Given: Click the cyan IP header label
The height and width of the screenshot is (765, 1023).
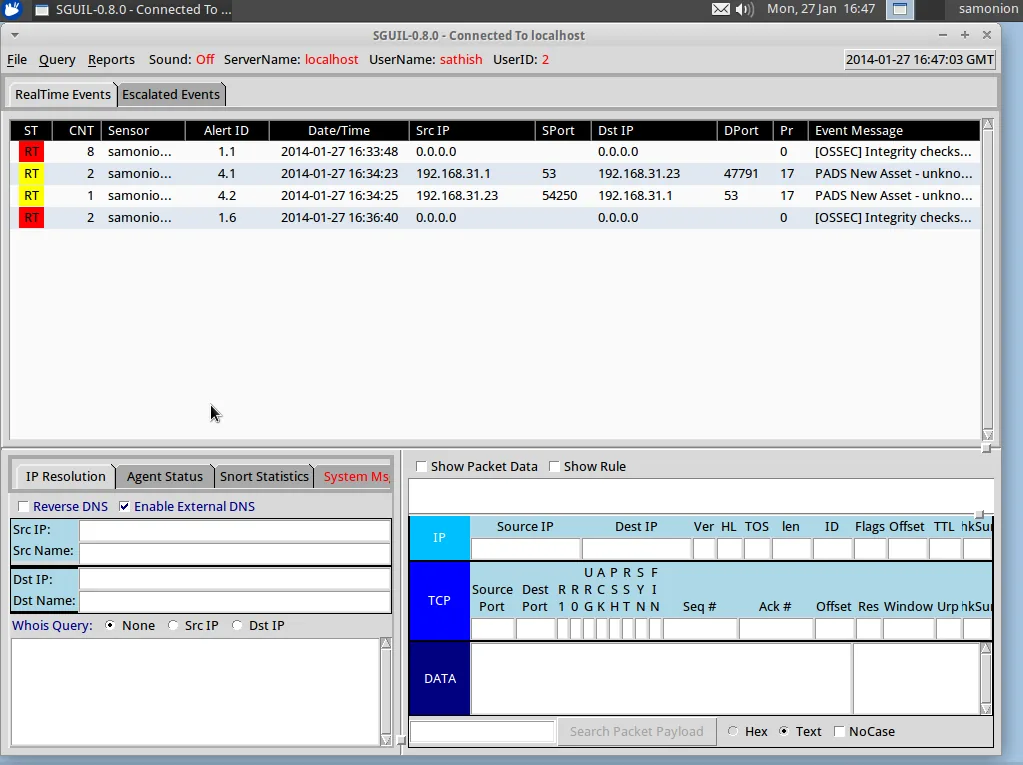Looking at the screenshot, I should 439,538.
